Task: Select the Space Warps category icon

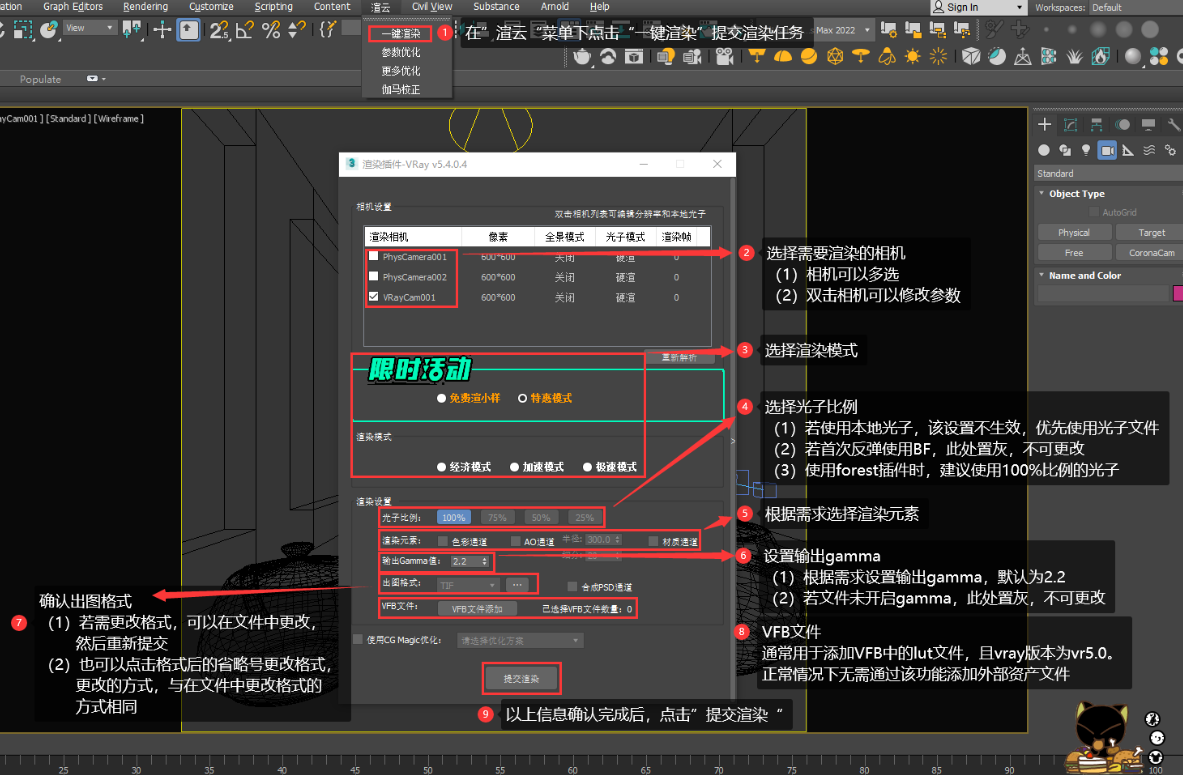Action: pos(1149,150)
